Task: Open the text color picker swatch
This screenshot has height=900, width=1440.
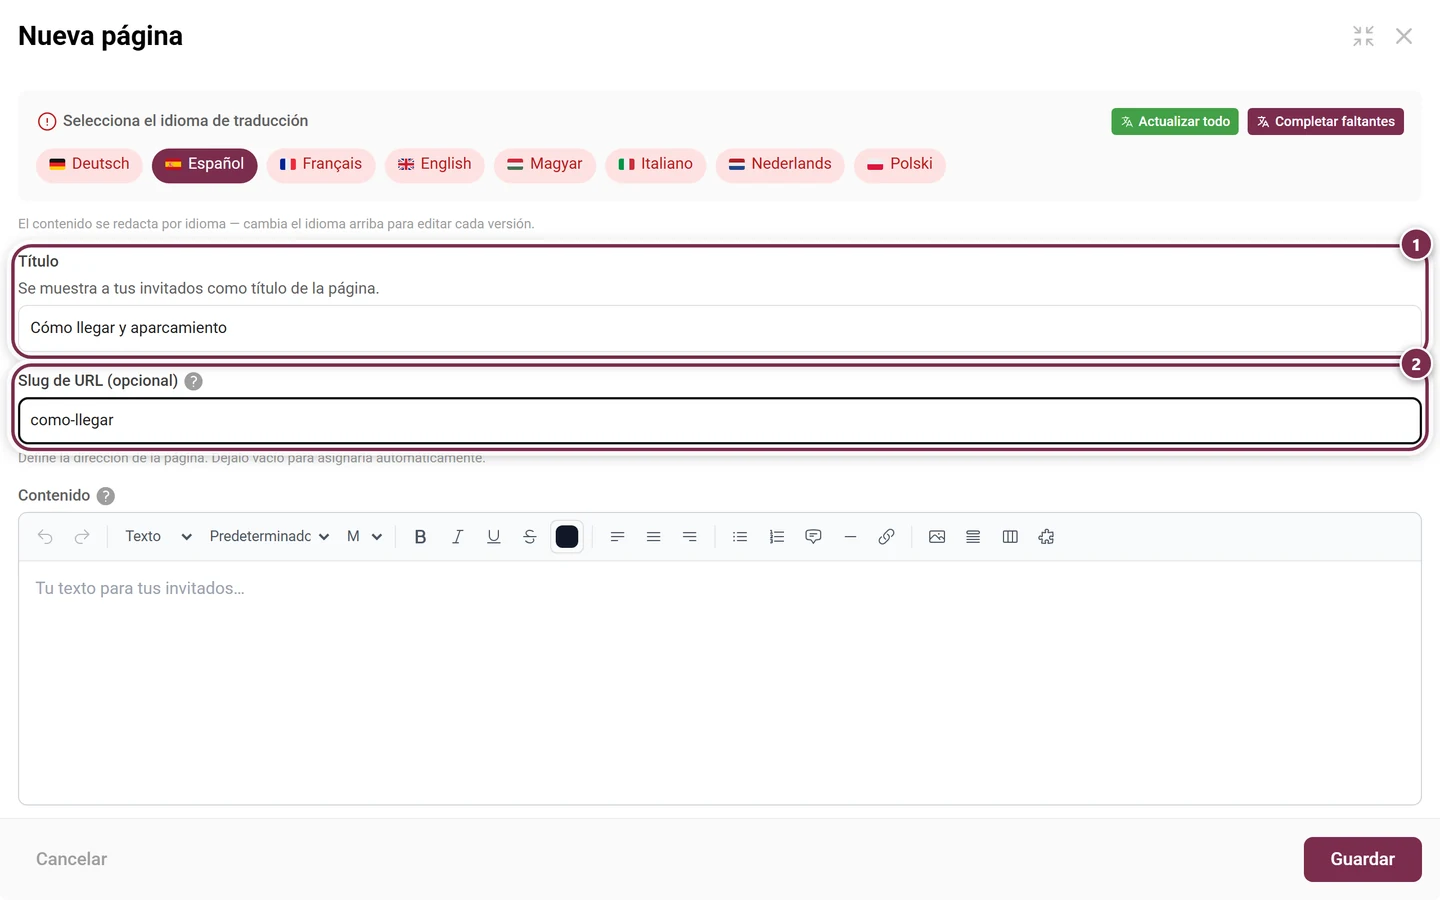Action: [x=567, y=537]
